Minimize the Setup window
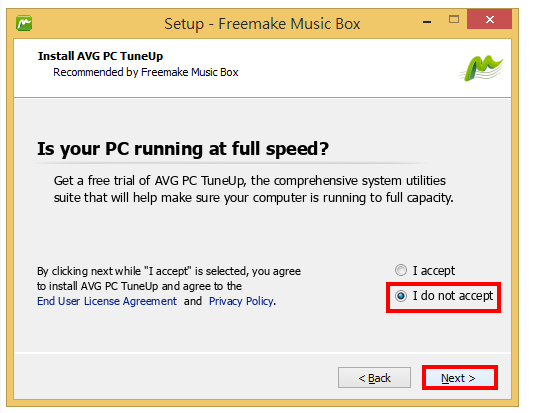The image size is (533, 413). click(427, 22)
